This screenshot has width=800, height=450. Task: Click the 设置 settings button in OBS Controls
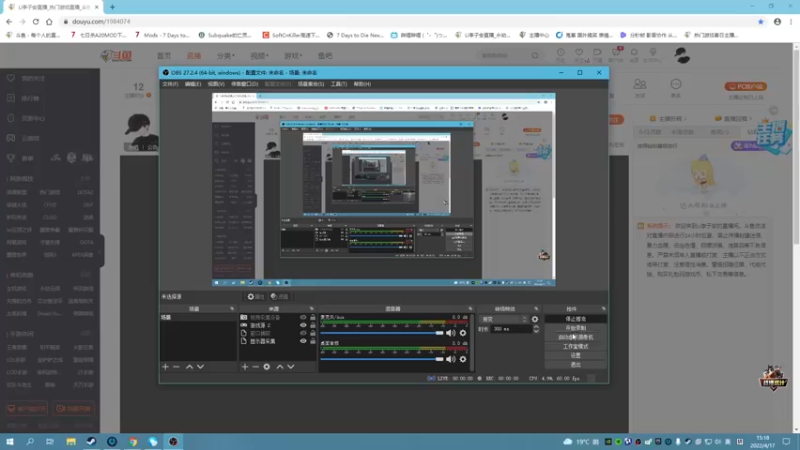pyautogui.click(x=576, y=356)
